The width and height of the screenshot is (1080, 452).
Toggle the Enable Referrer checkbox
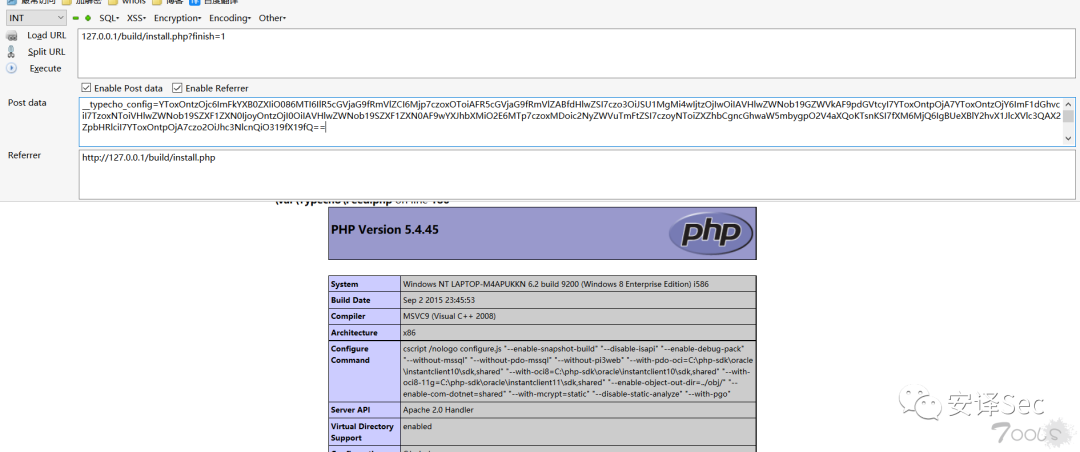[x=177, y=88]
